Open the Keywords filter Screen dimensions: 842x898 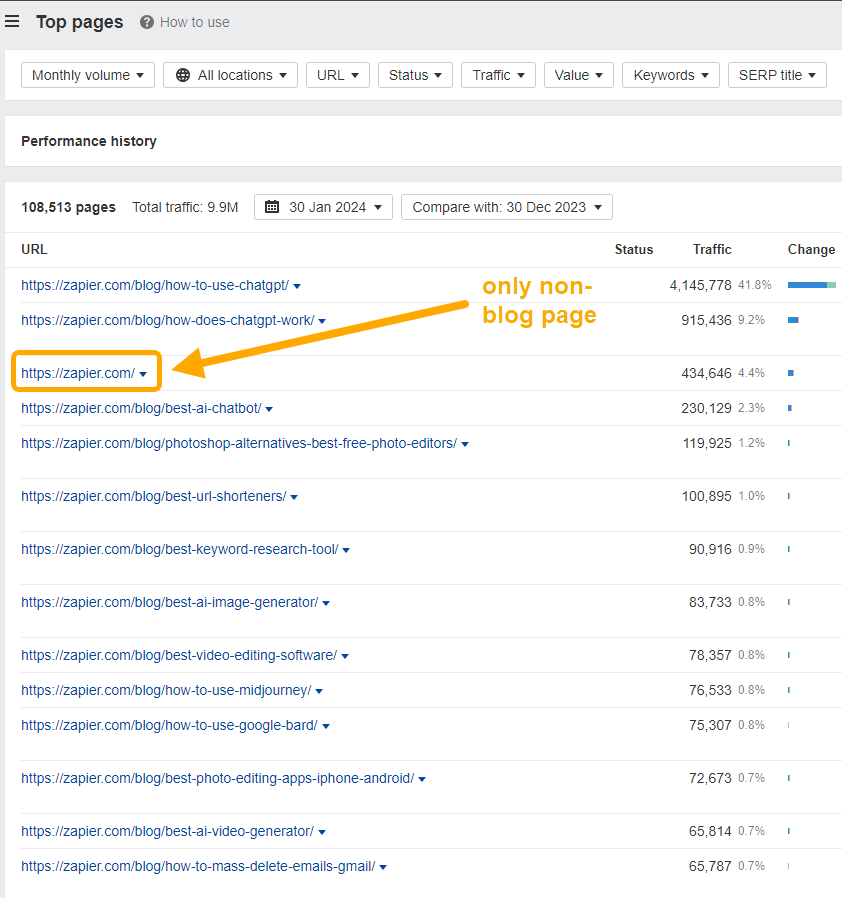(670, 74)
